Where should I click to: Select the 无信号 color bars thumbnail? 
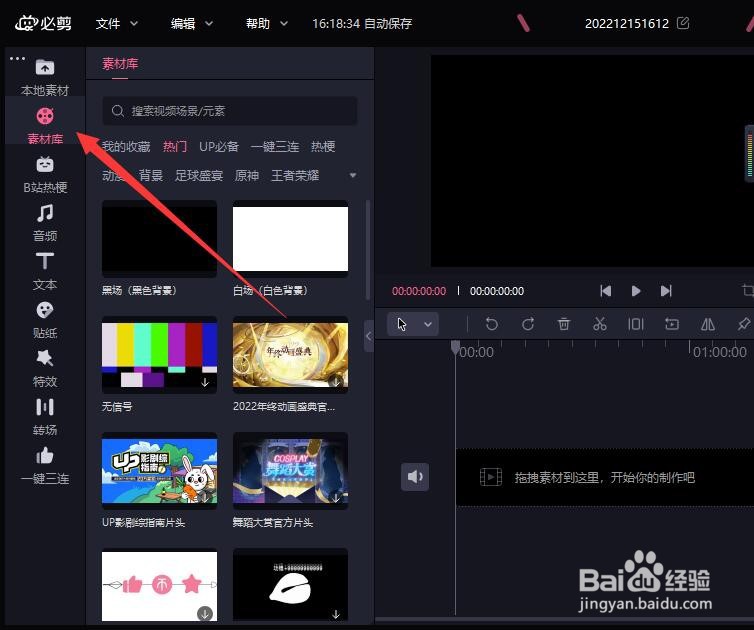[159, 355]
